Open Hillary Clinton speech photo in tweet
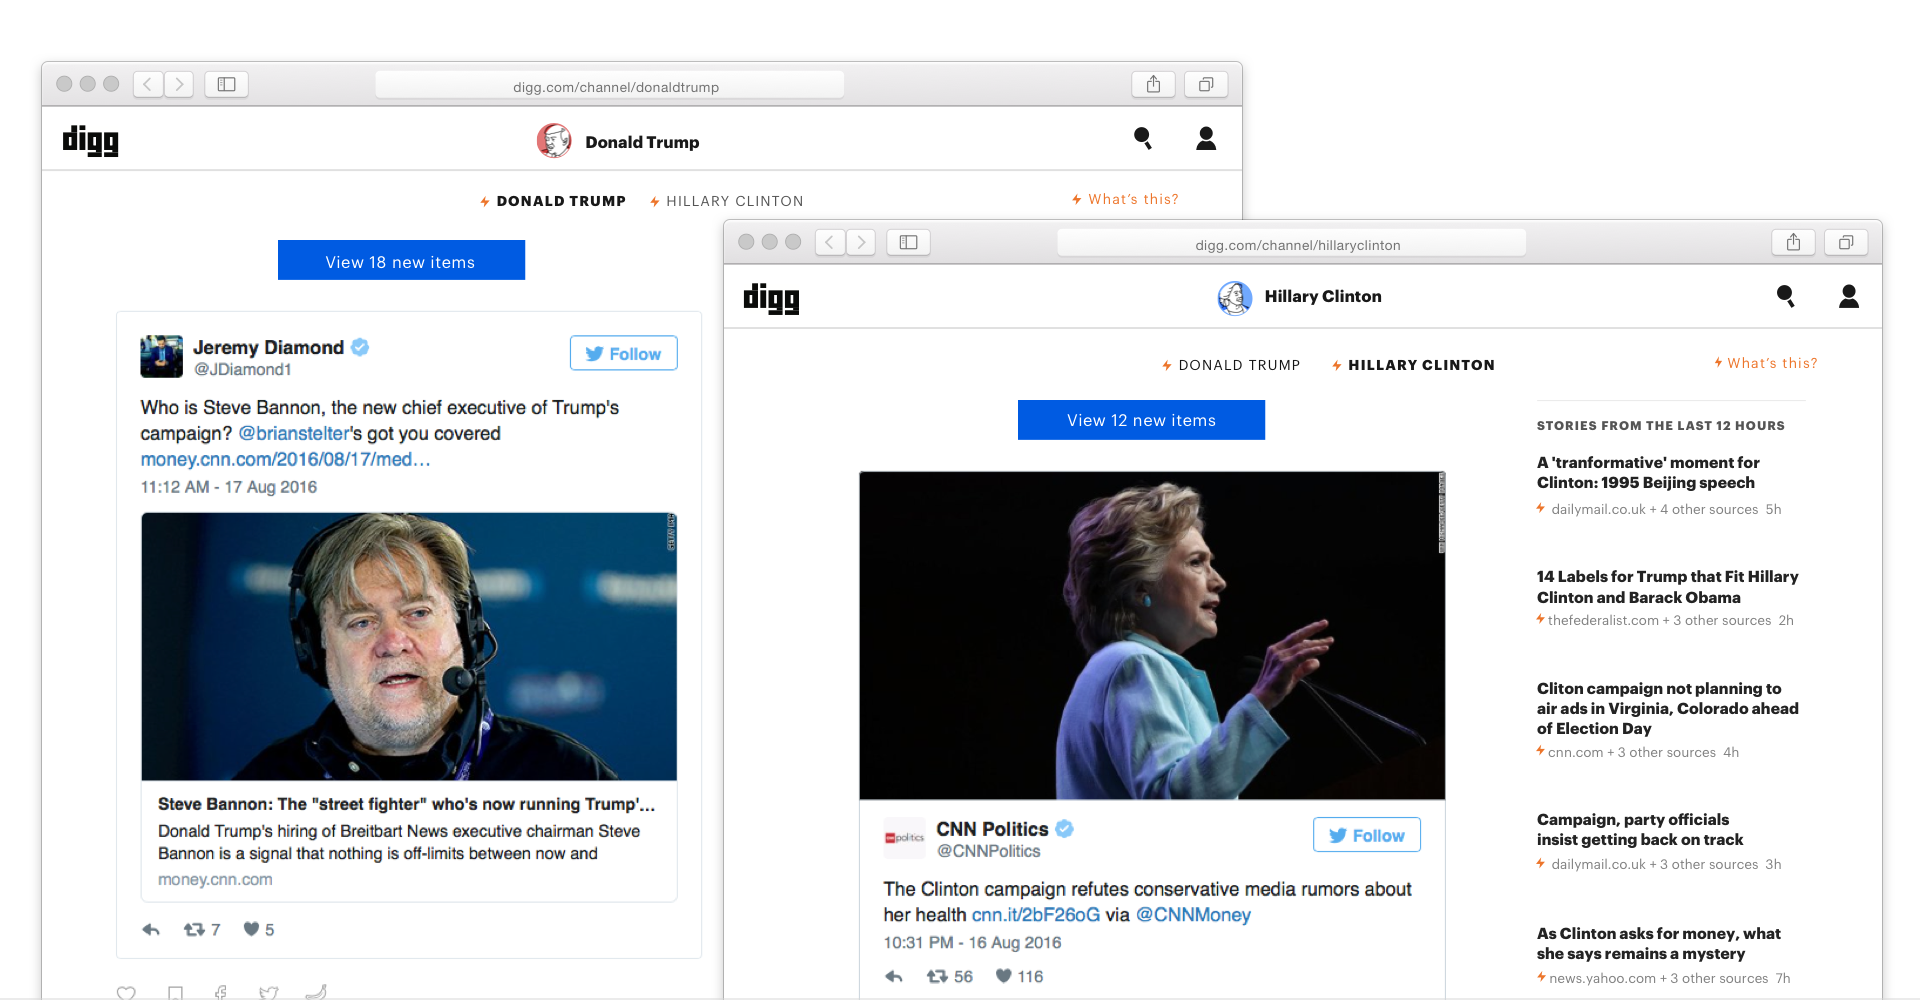Viewport: 1920px width, 1000px height. point(1152,635)
